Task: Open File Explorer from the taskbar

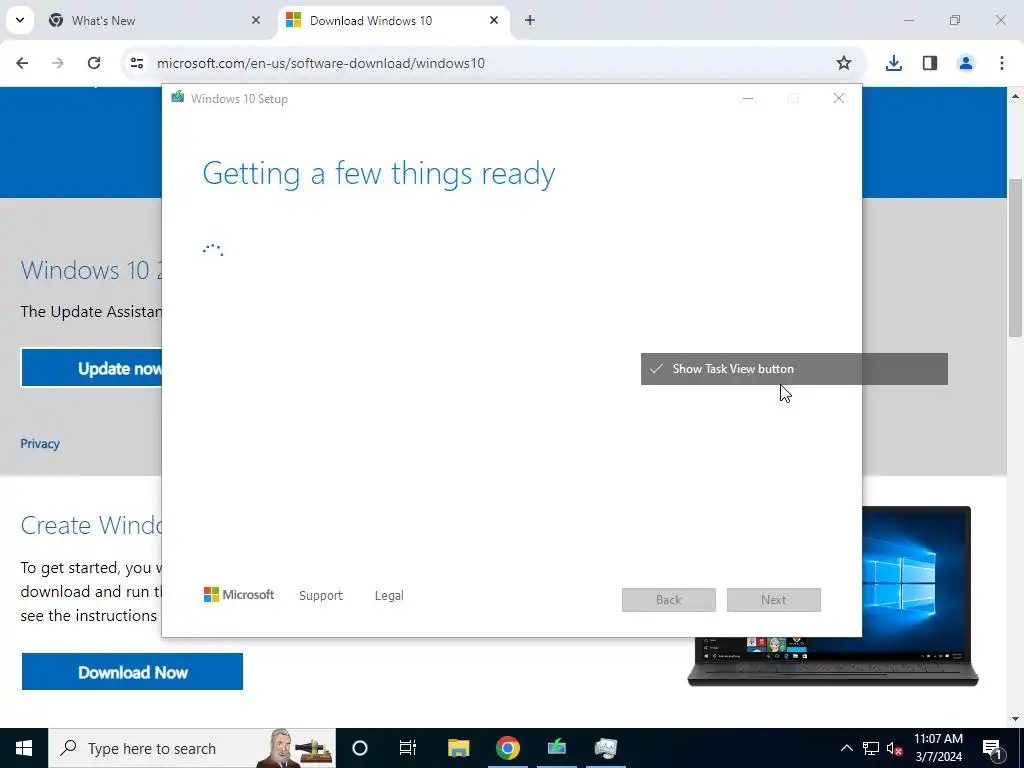Action: [x=458, y=748]
